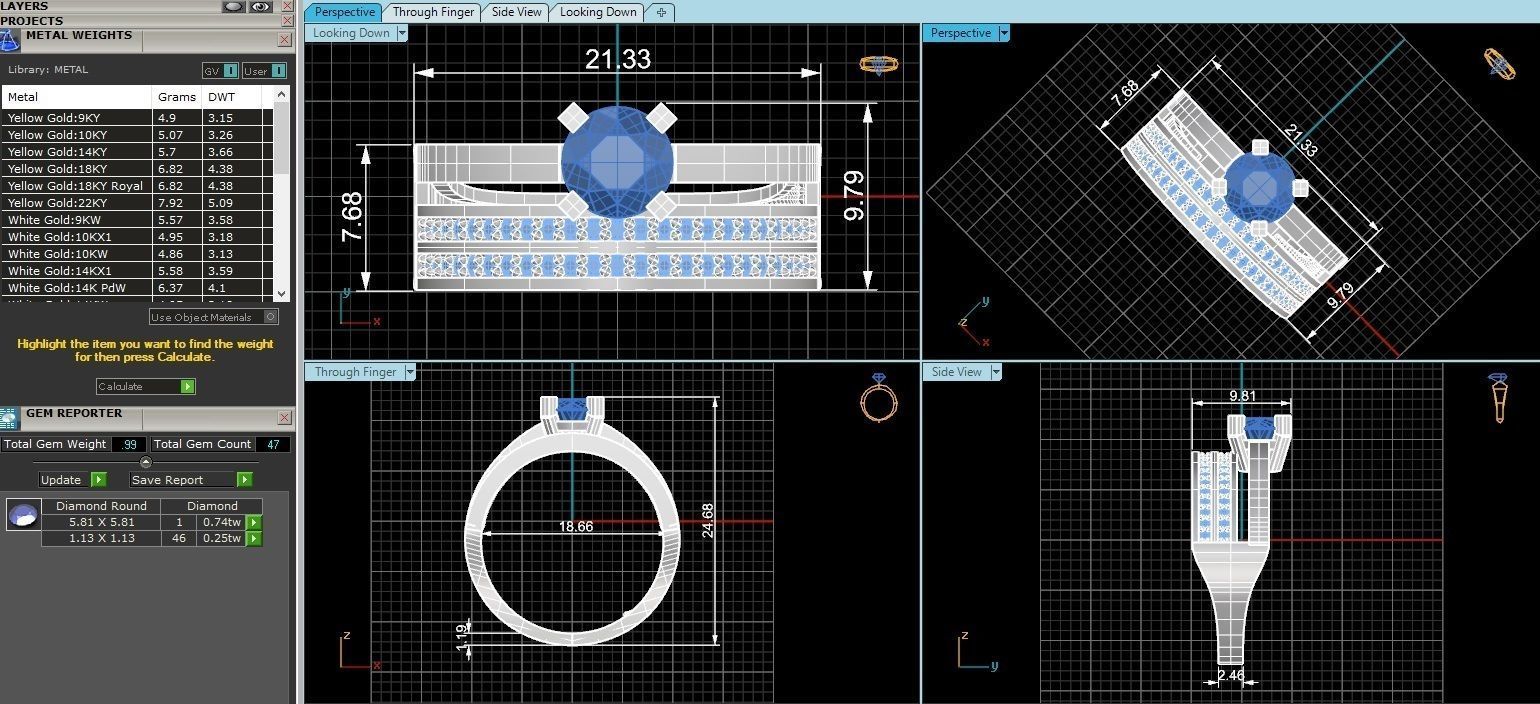Click the Update button
Screen dimensions: 1540x704
pyautogui.click(x=73, y=480)
